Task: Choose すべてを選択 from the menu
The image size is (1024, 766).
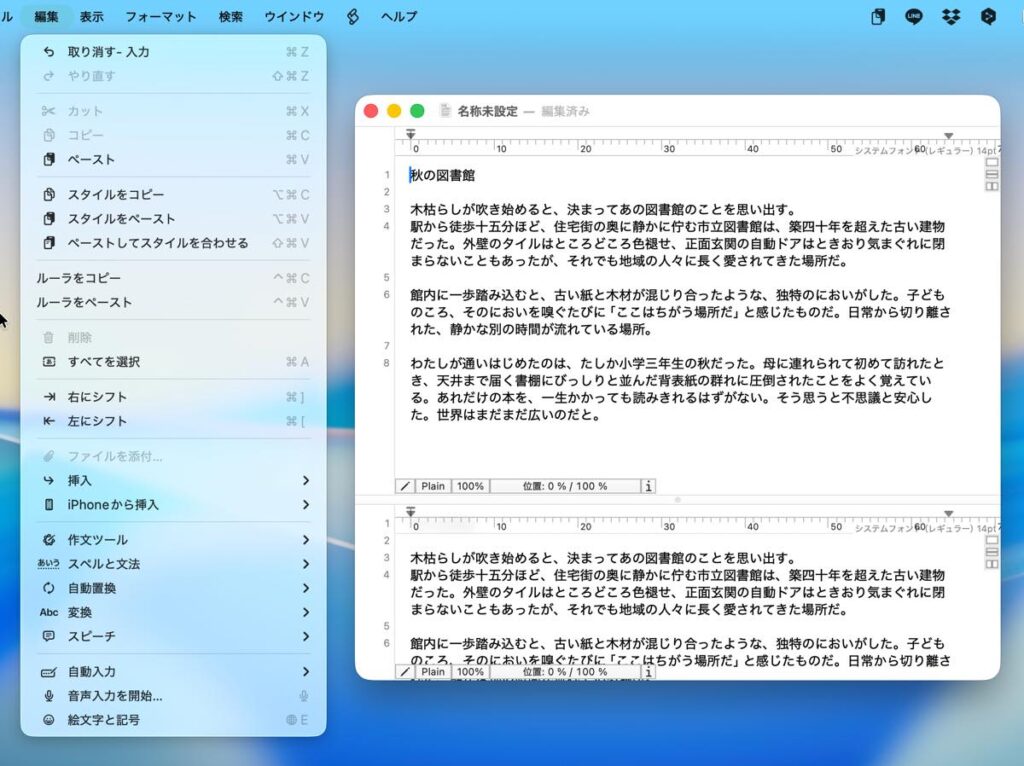Action: tap(104, 362)
